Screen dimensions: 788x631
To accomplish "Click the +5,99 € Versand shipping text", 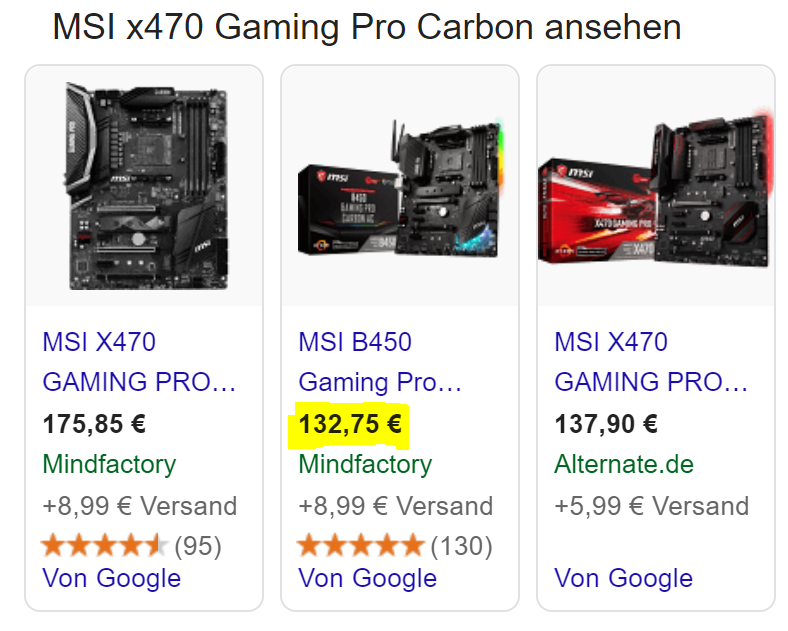I will pyautogui.click(x=651, y=505).
